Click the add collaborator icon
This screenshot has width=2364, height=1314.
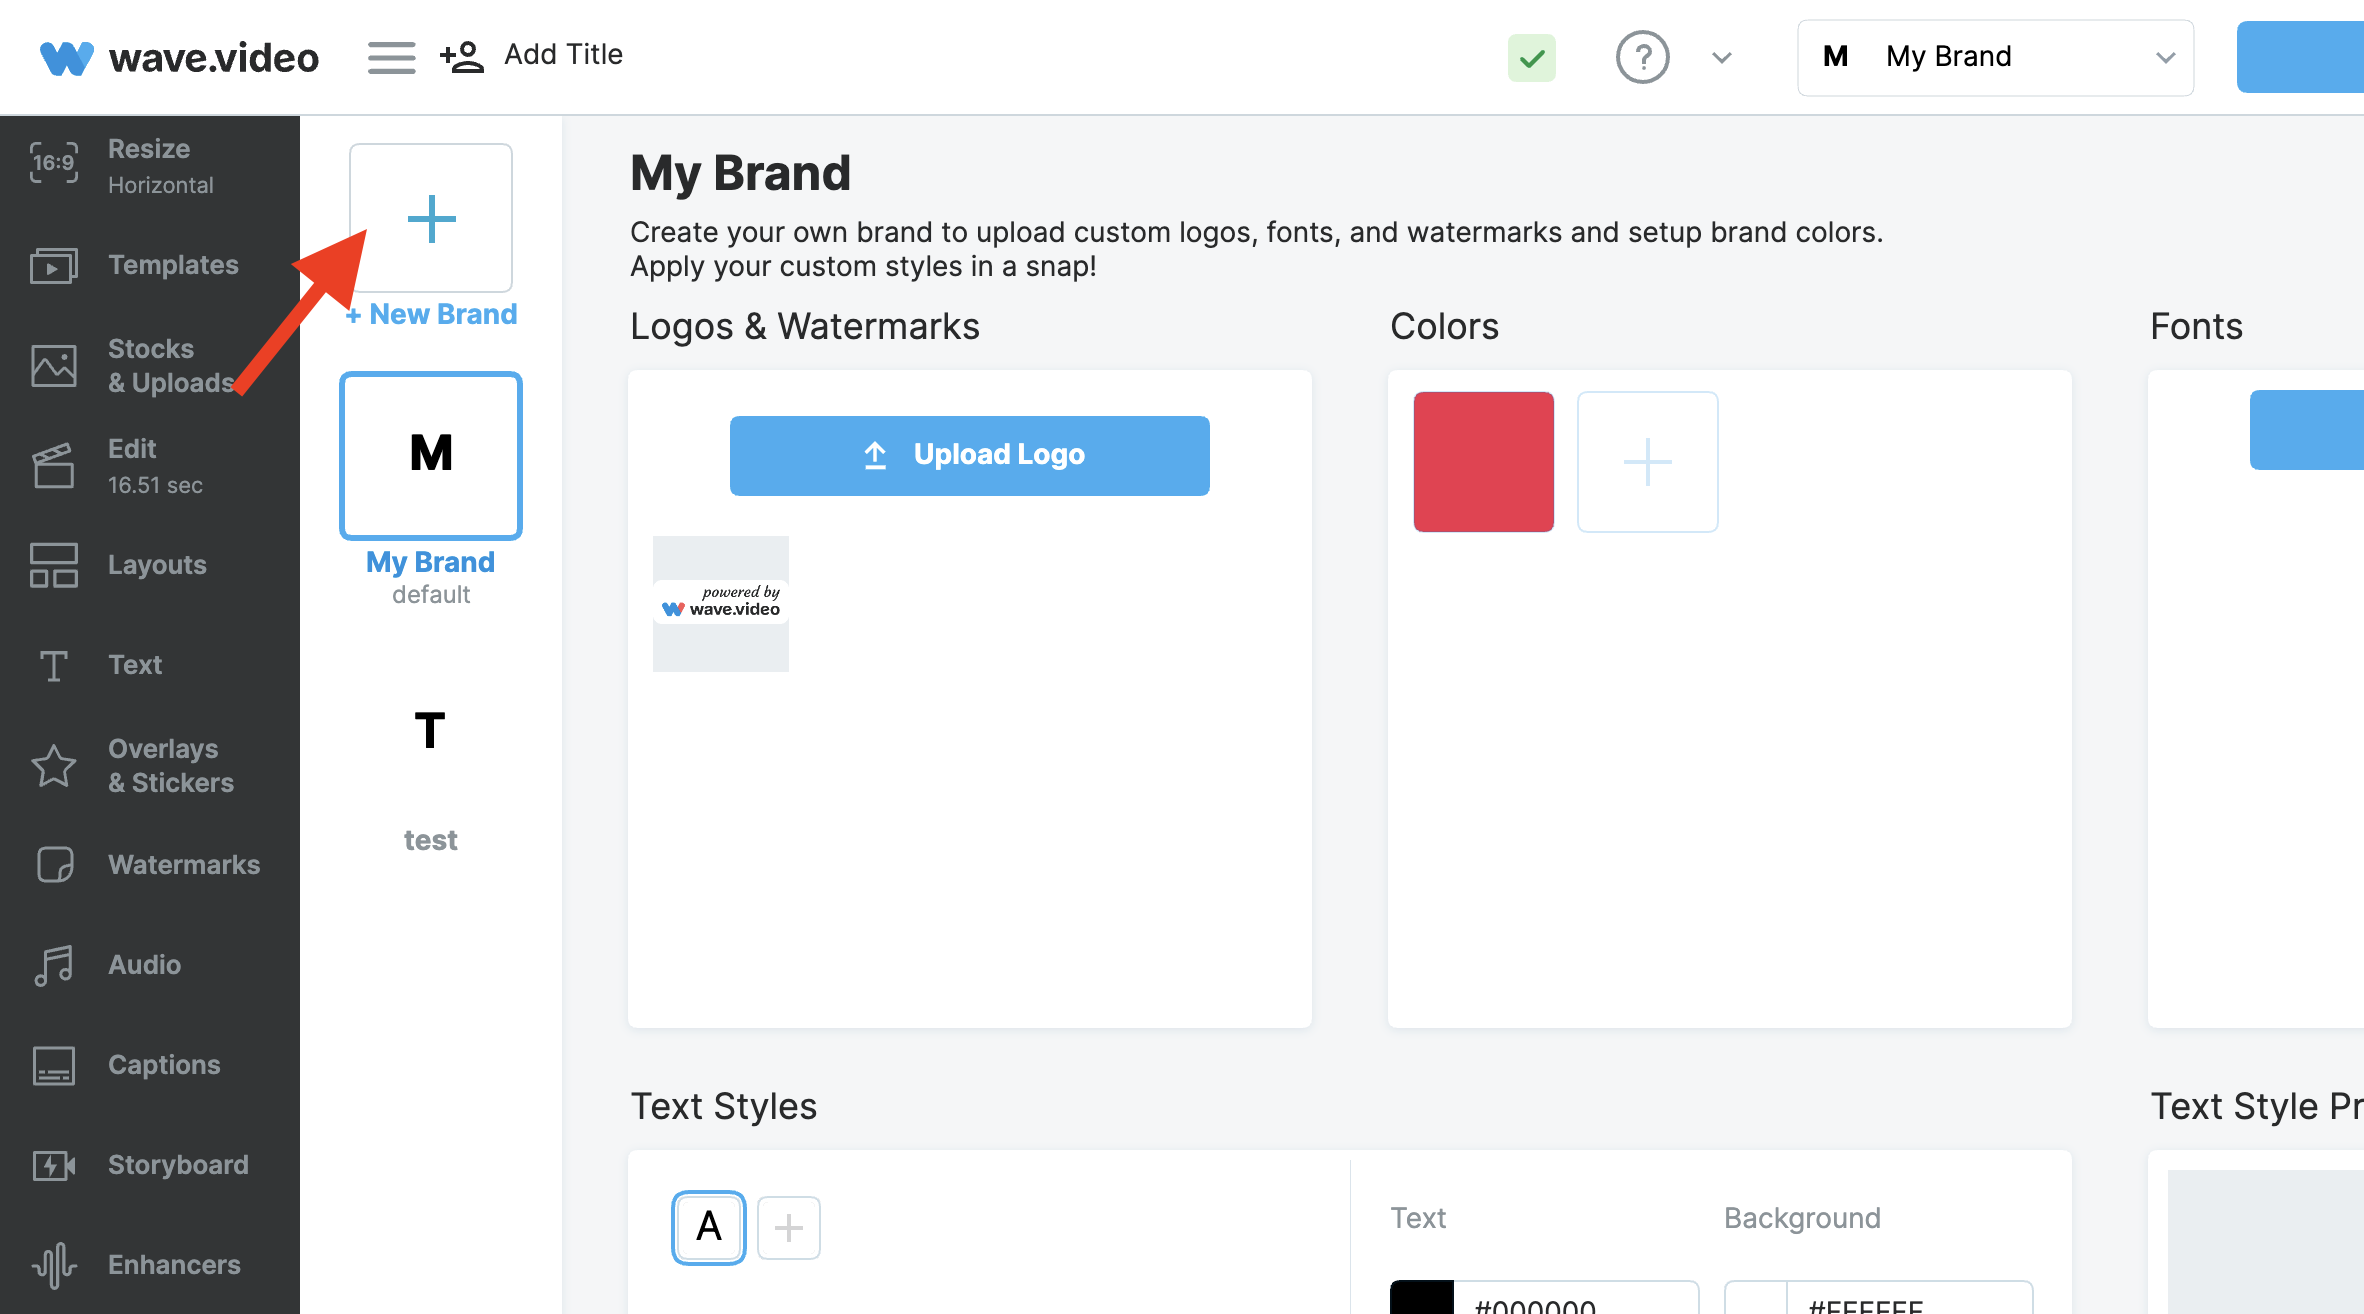(x=462, y=57)
